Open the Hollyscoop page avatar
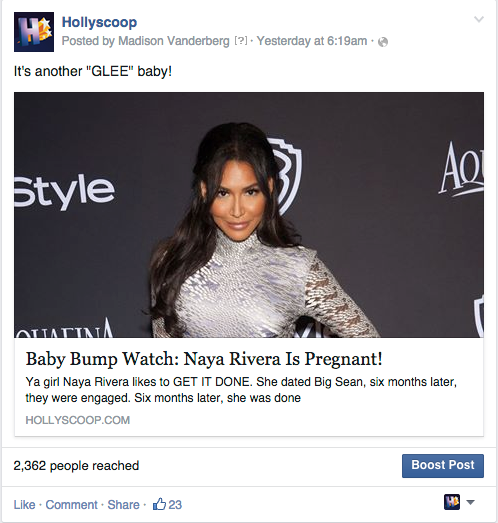The image size is (498, 523). point(34,32)
